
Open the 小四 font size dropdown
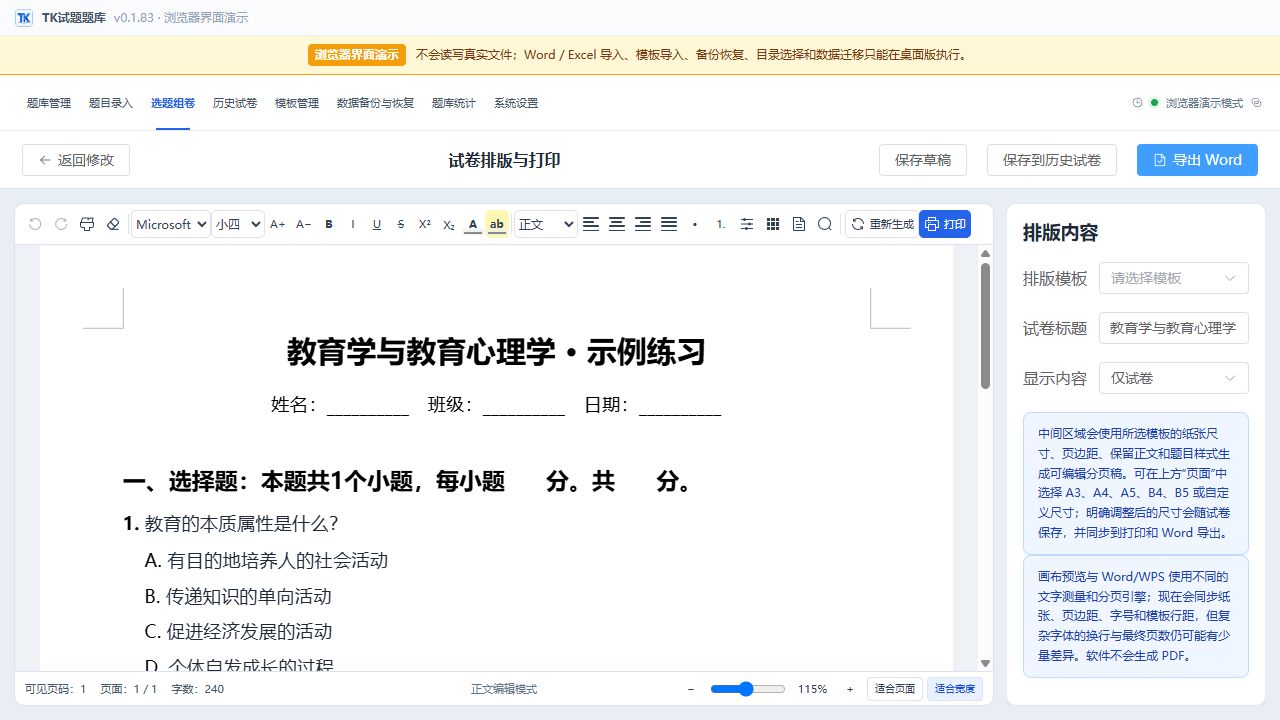click(x=238, y=224)
